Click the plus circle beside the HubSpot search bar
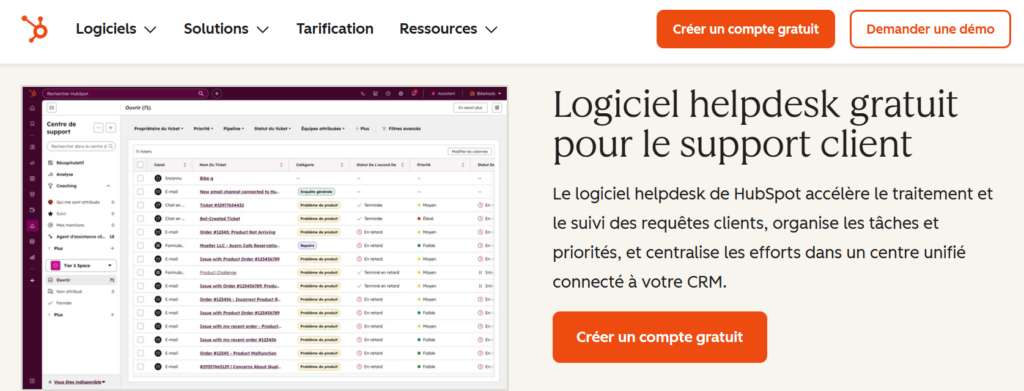Screen dimensions: 1024x391 (217, 94)
